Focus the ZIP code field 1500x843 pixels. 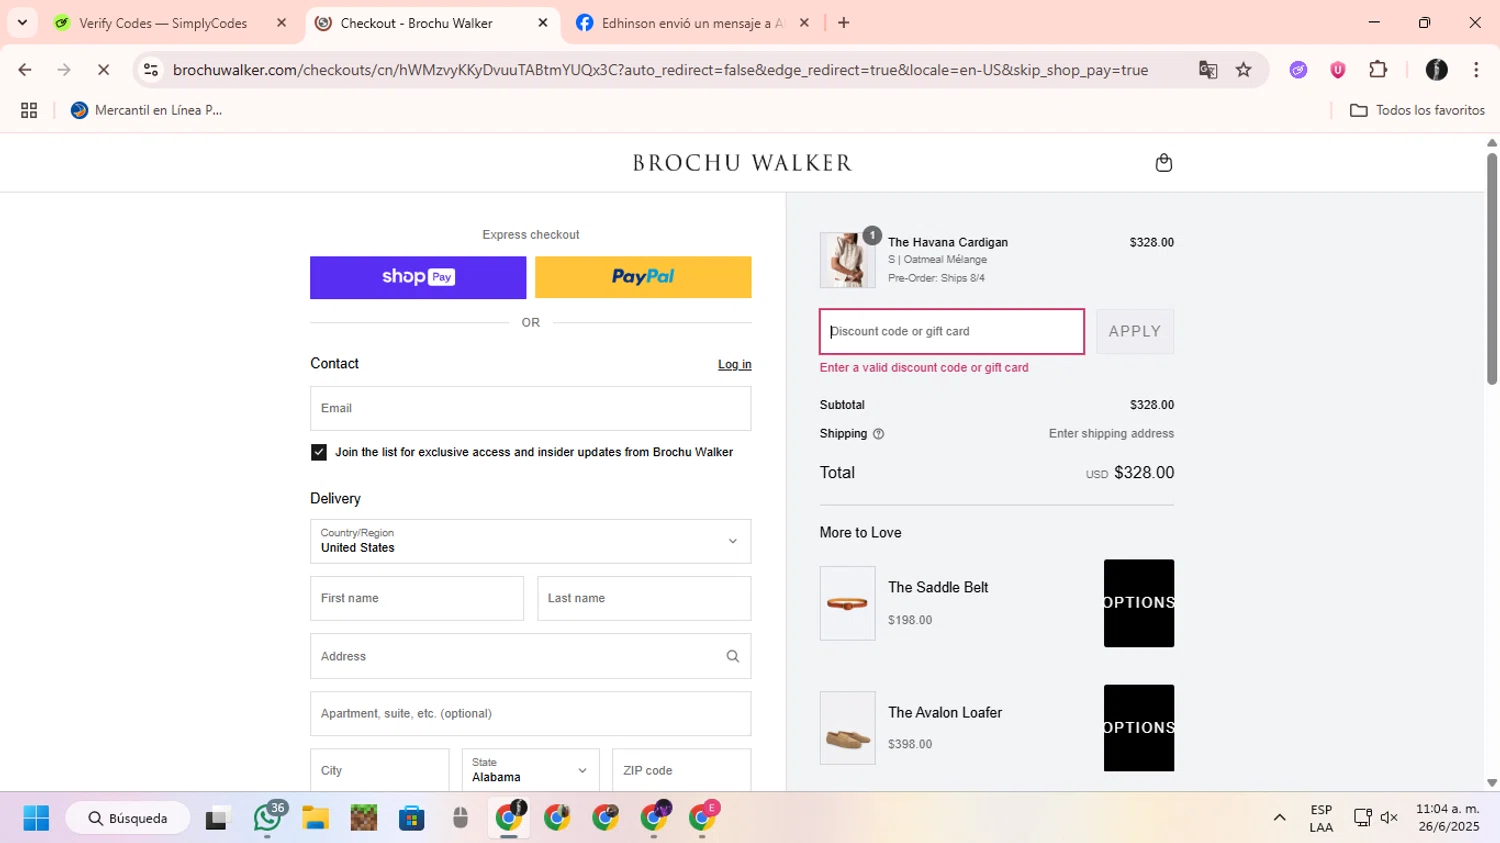[x=681, y=770]
